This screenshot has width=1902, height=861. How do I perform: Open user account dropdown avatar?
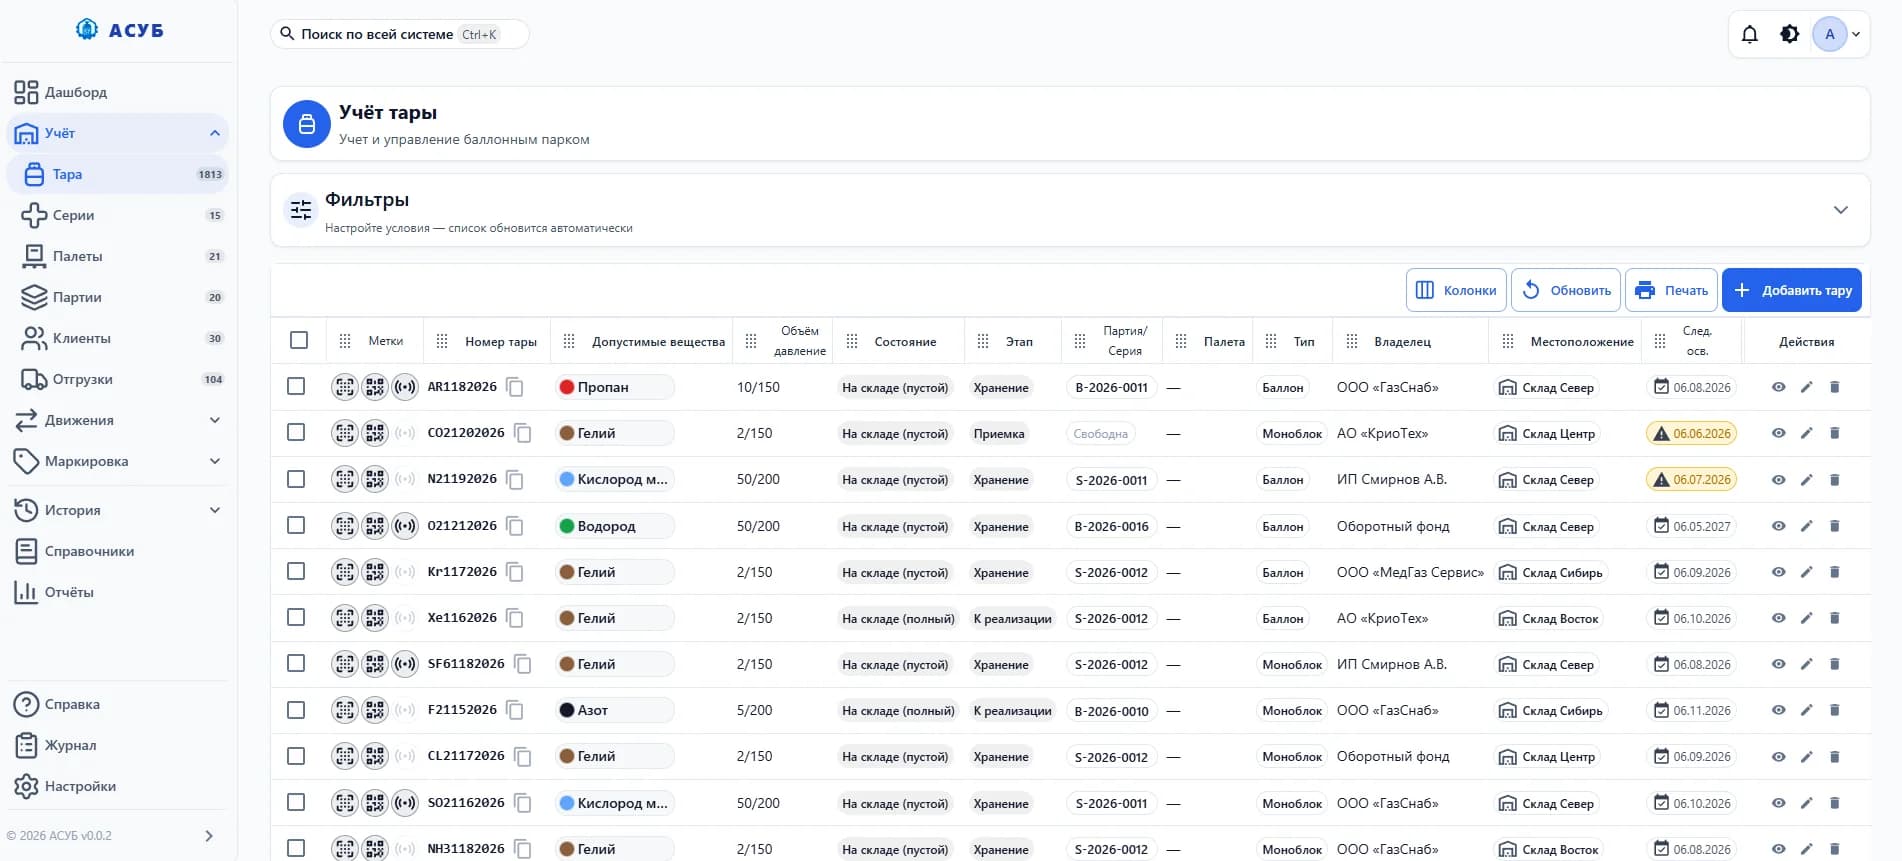click(1838, 34)
